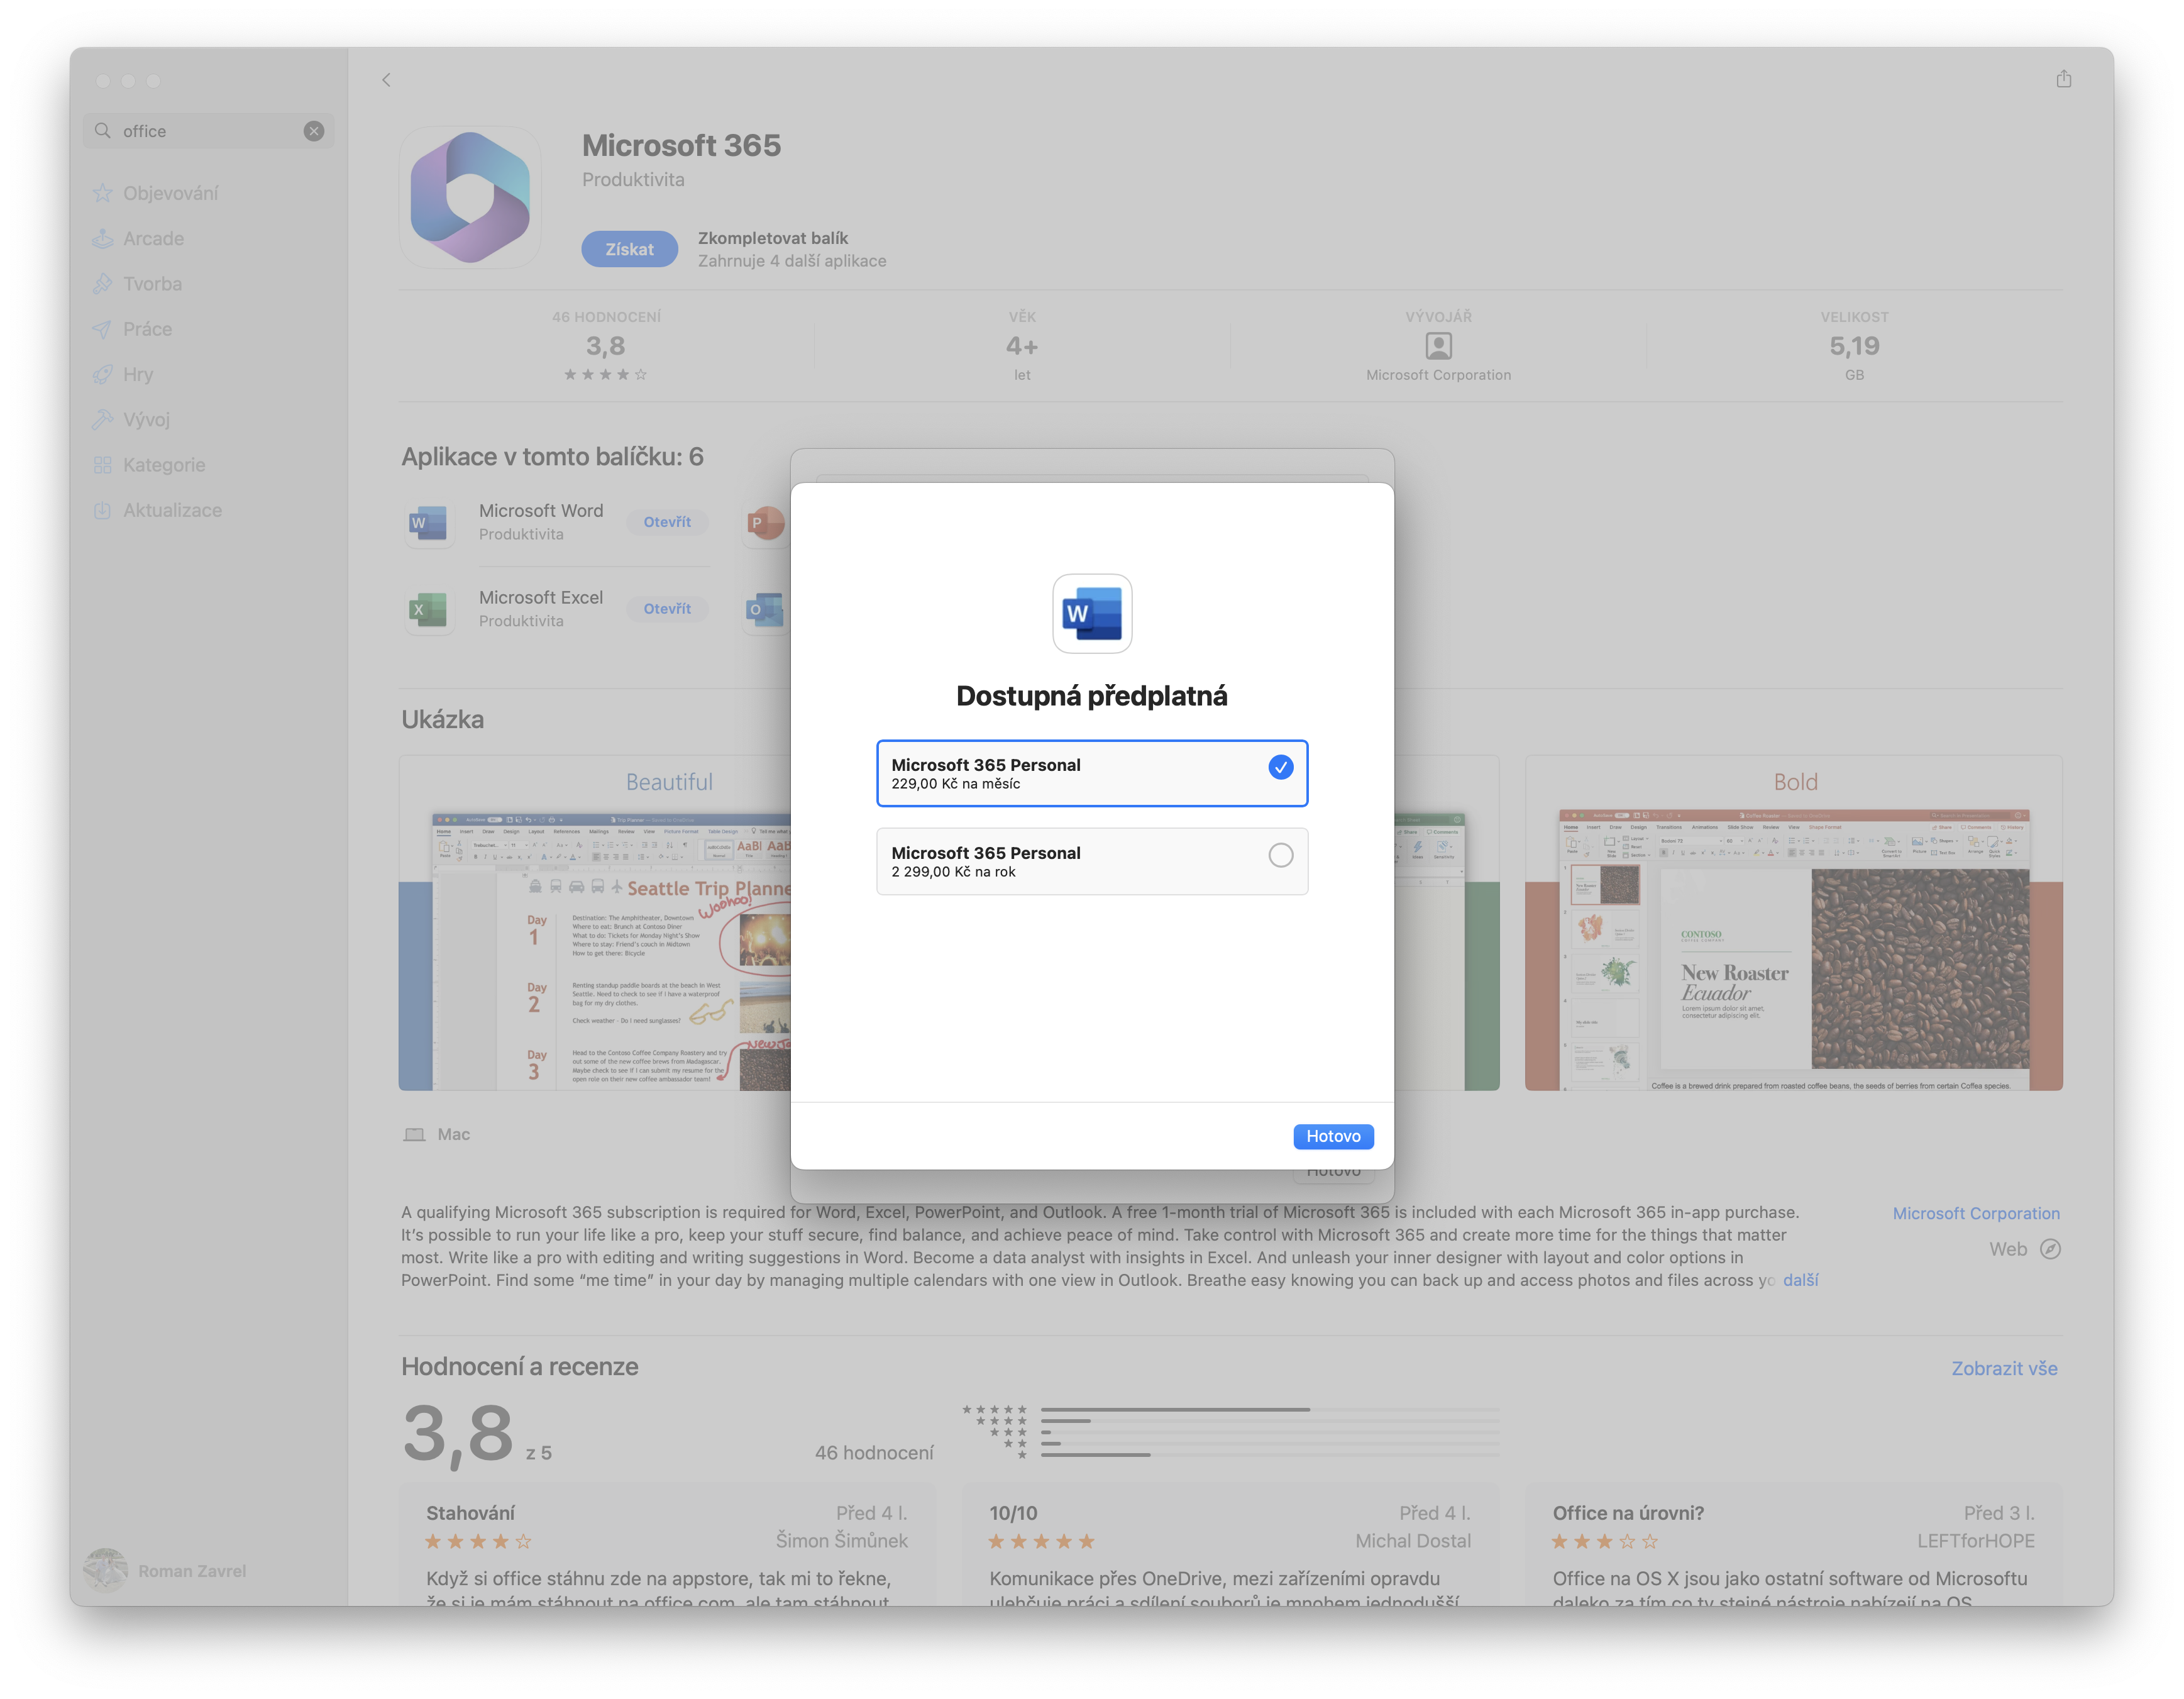Open the Objevování sidebar section

170,193
